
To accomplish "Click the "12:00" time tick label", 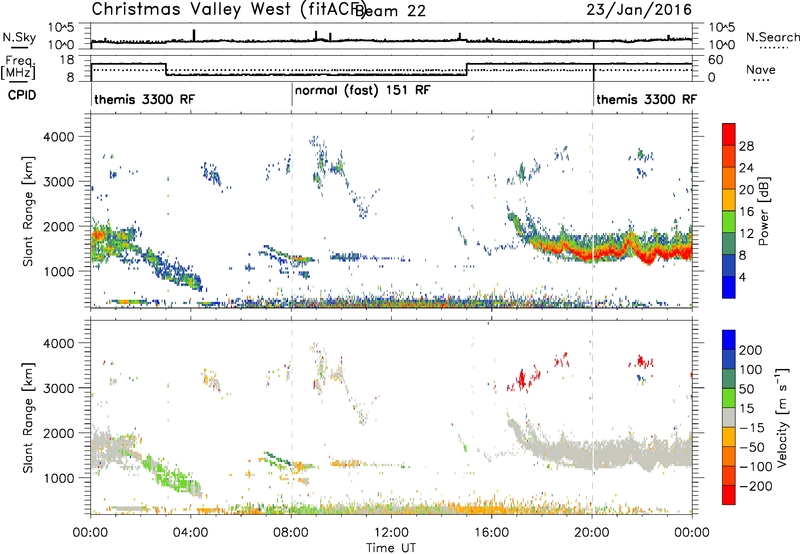I will click(391, 532).
